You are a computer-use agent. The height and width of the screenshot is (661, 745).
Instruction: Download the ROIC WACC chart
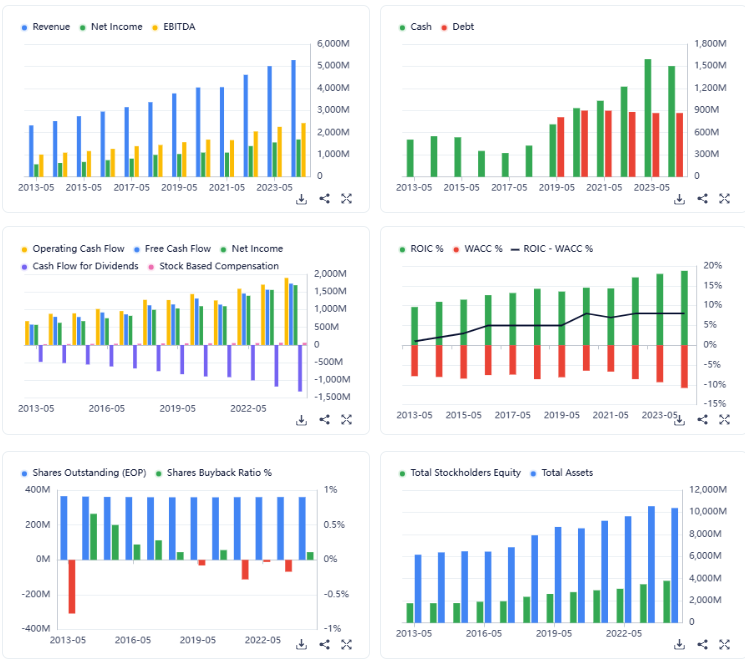coord(679,420)
